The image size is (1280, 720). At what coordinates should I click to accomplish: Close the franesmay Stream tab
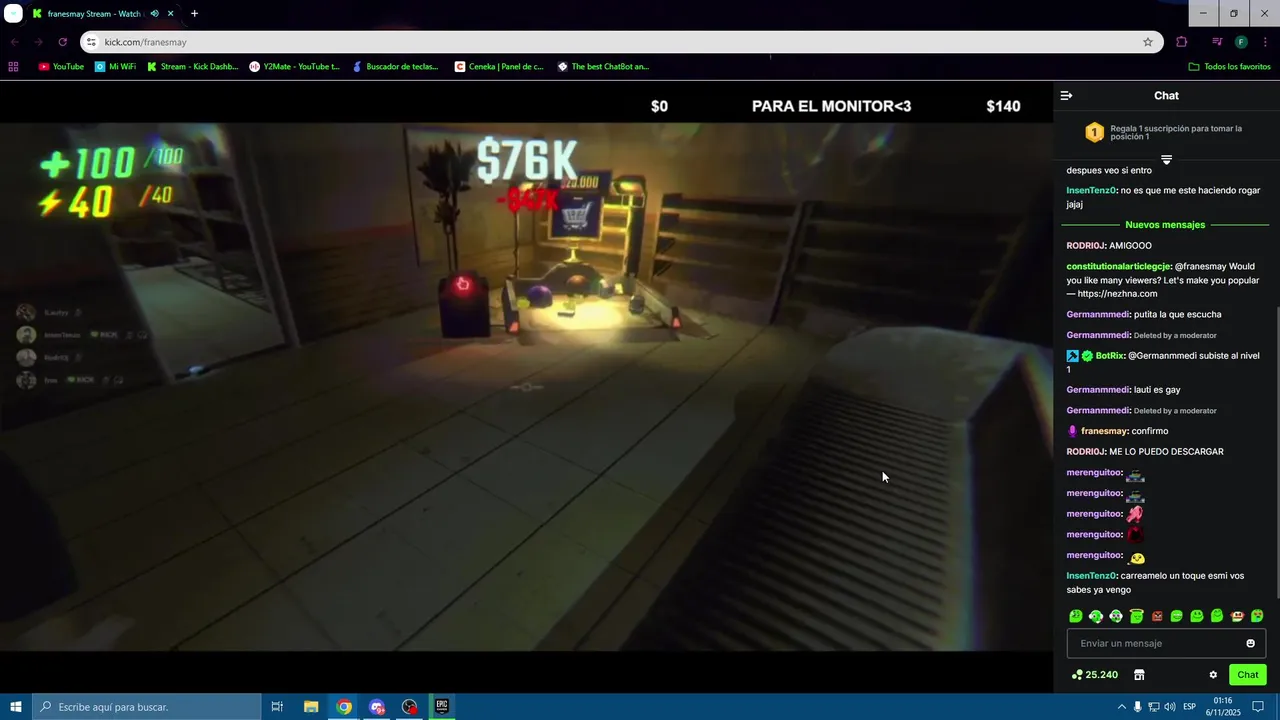170,14
